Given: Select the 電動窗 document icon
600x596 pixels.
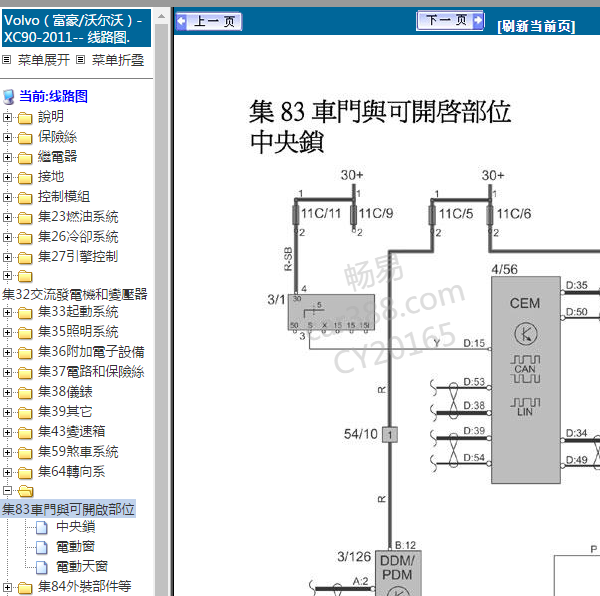Looking at the screenshot, I should pos(41,547).
